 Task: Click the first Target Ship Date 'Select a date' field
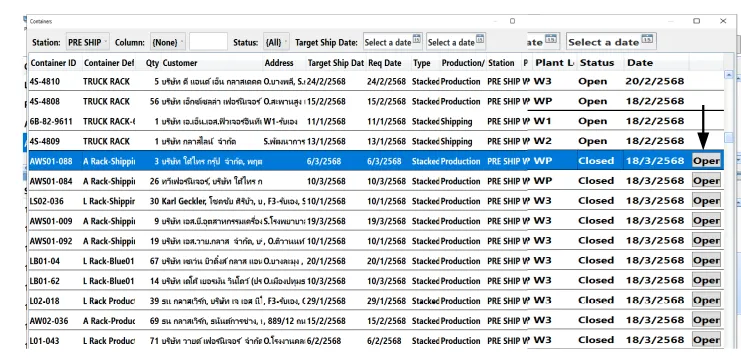tap(392, 42)
